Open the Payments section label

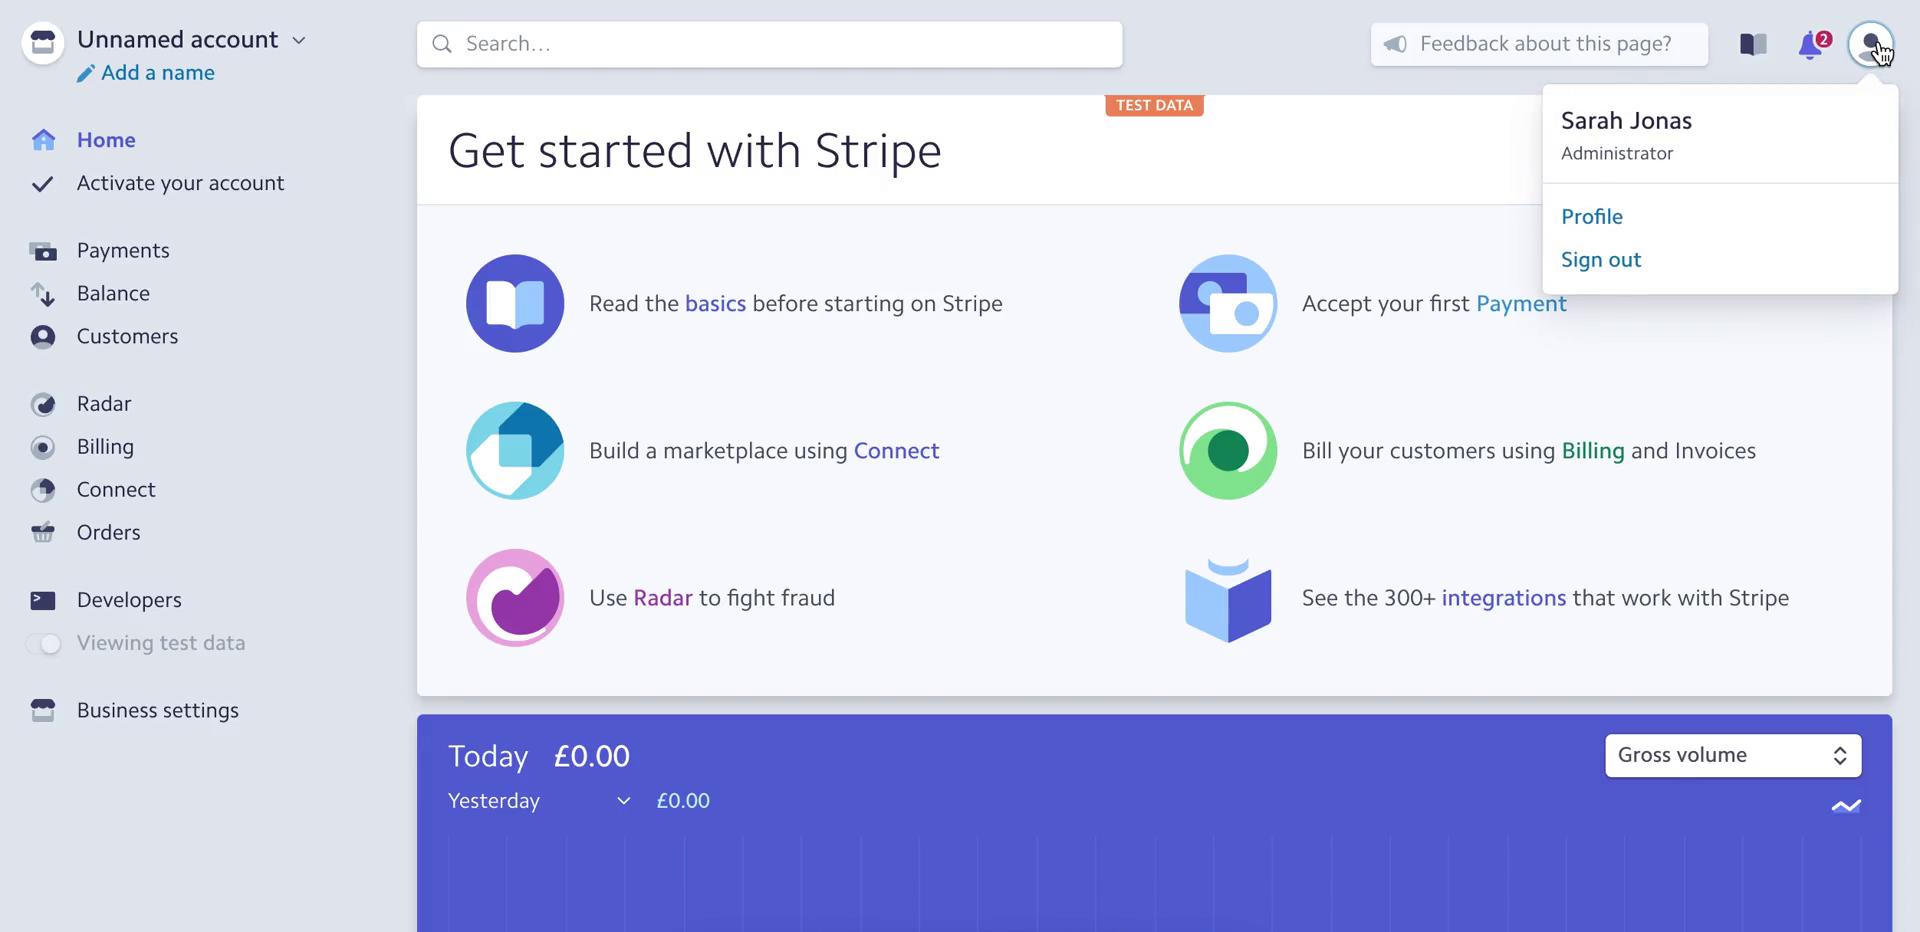(x=123, y=251)
